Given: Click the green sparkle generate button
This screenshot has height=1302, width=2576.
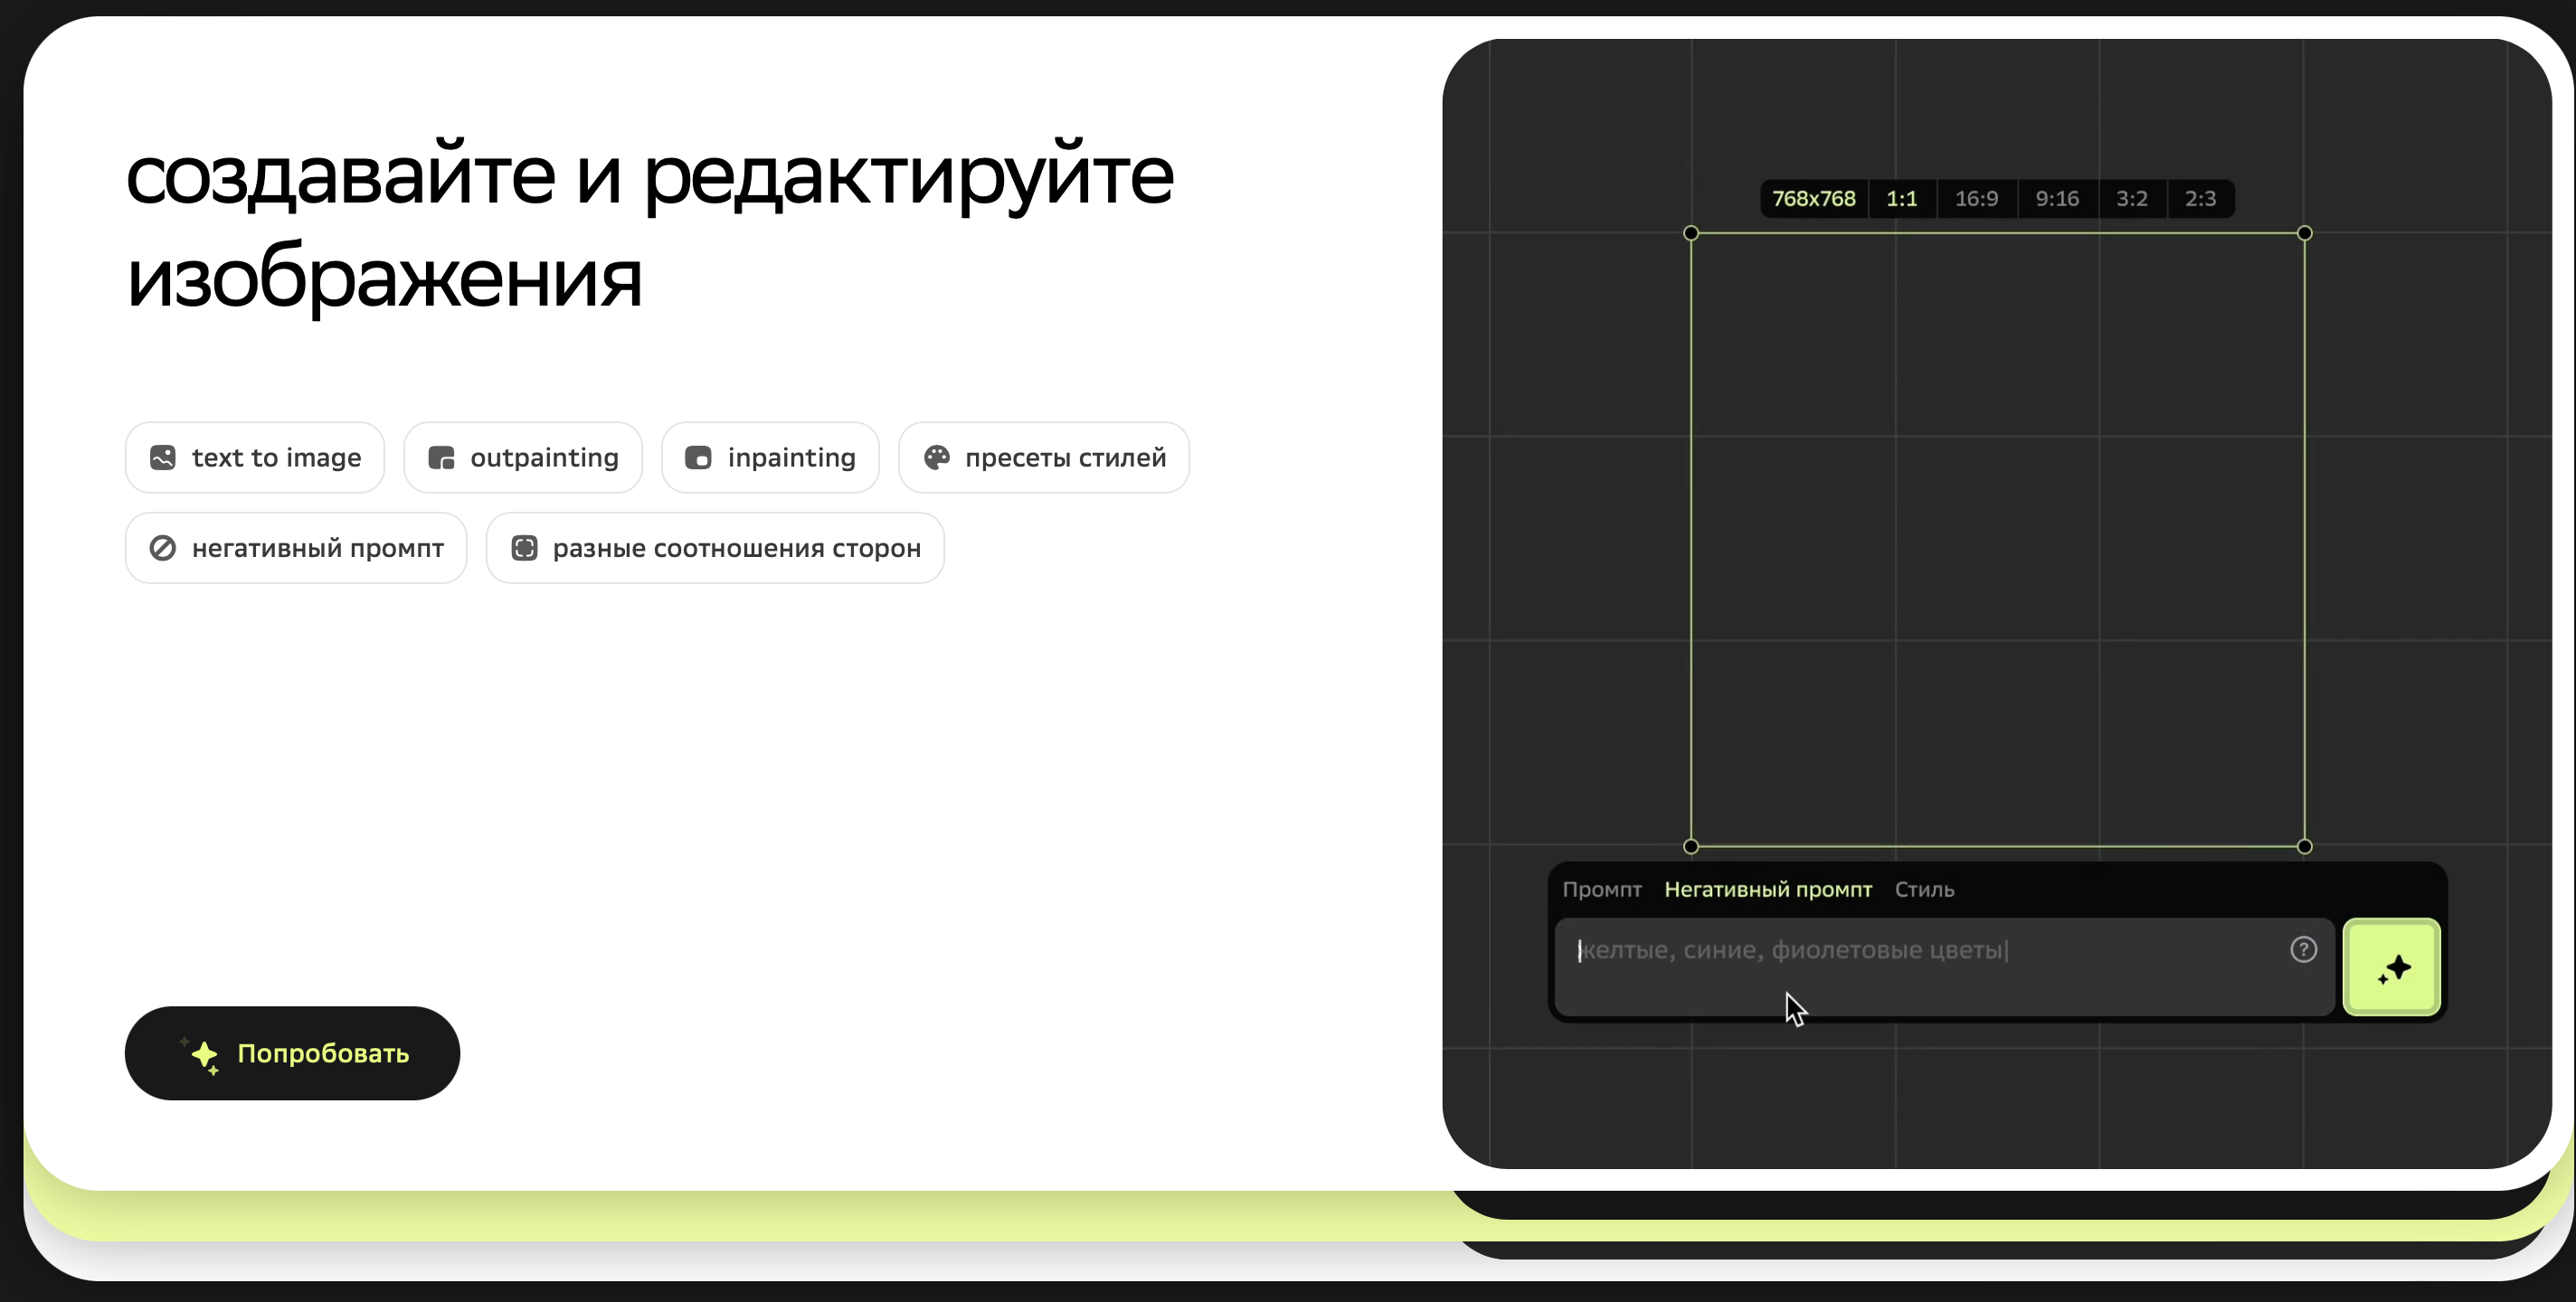Looking at the screenshot, I should click(2391, 967).
